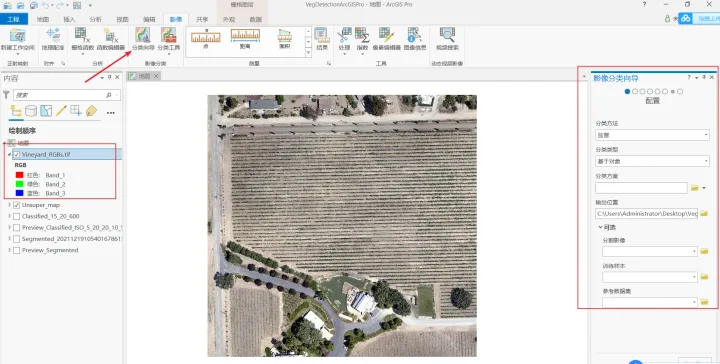Open the Pixel Editor (像素编辑器)

(387, 39)
